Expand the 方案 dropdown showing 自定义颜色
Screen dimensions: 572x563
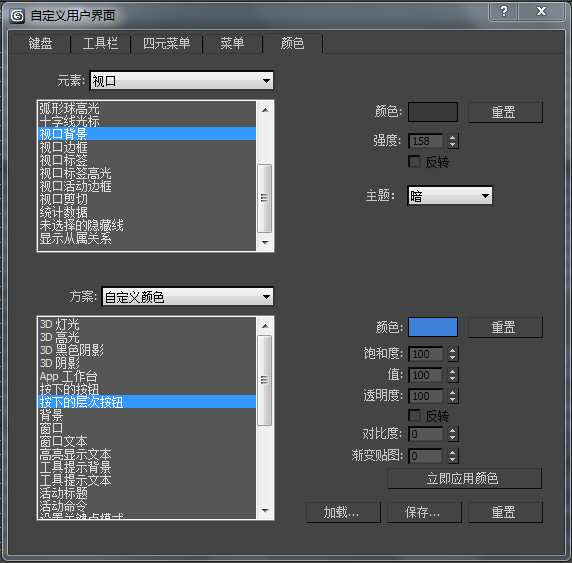[x=188, y=297]
